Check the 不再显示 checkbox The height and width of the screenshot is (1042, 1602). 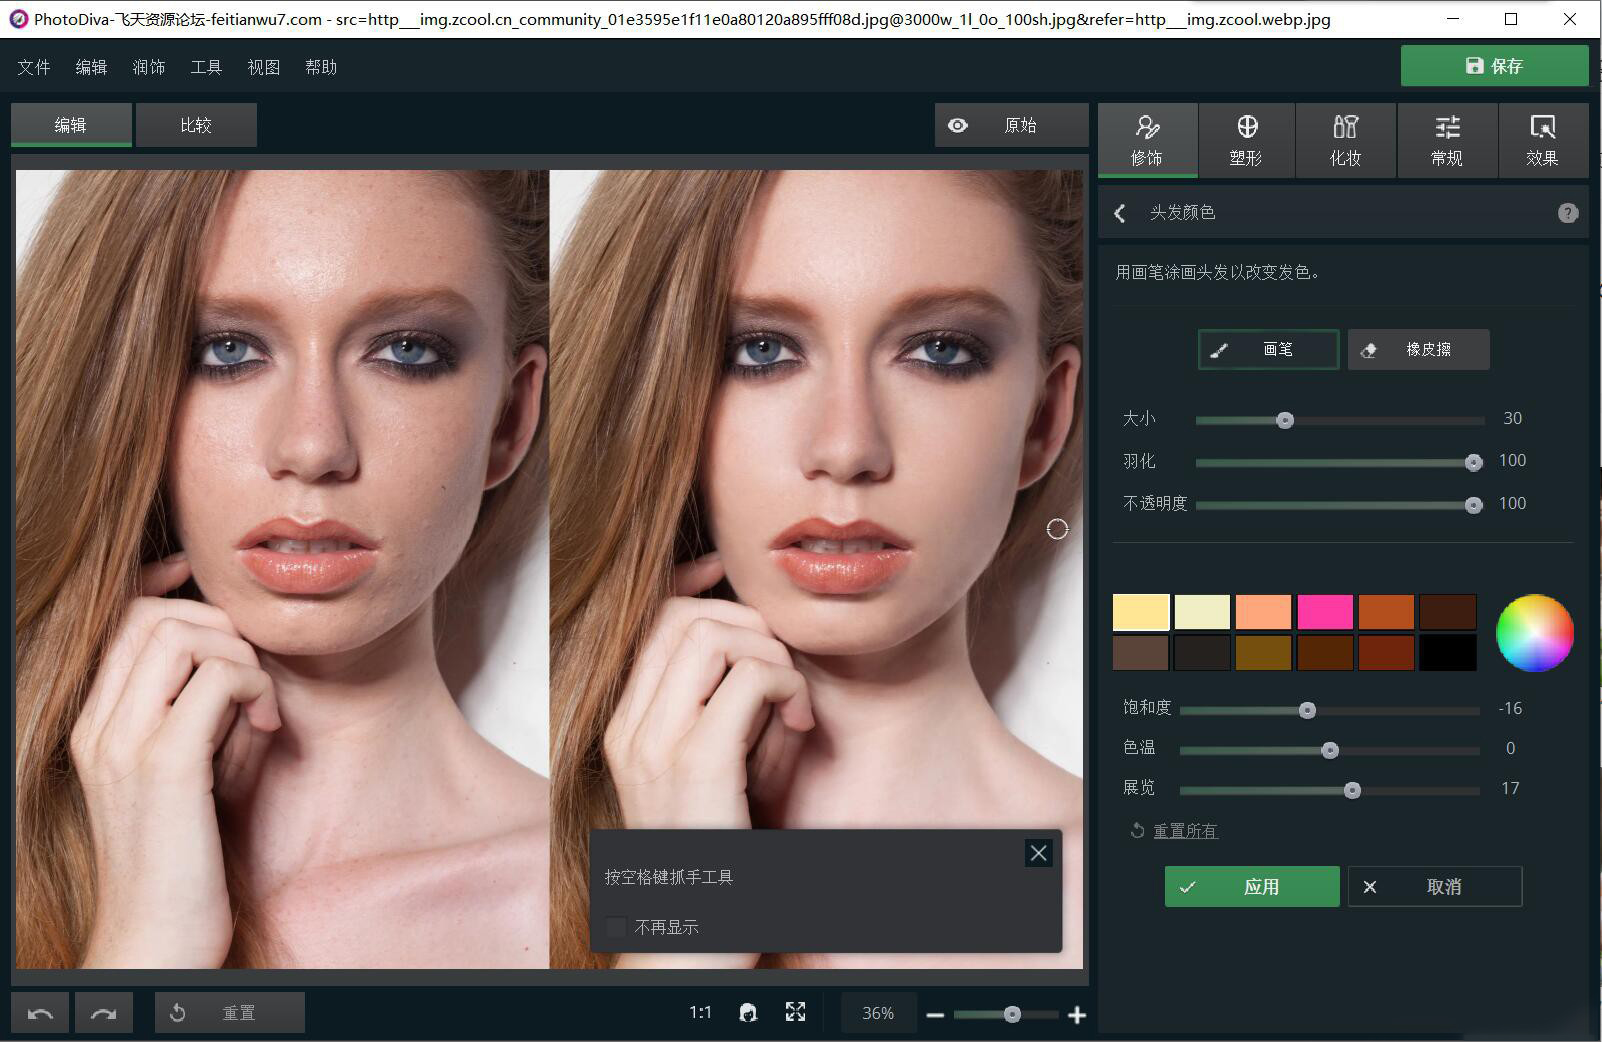[615, 927]
